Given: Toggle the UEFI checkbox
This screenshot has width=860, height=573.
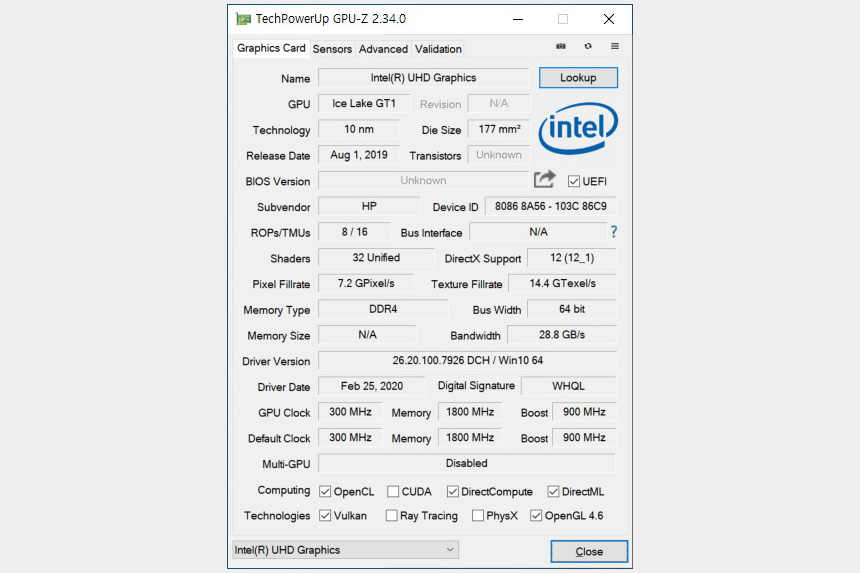Looking at the screenshot, I should tap(574, 181).
